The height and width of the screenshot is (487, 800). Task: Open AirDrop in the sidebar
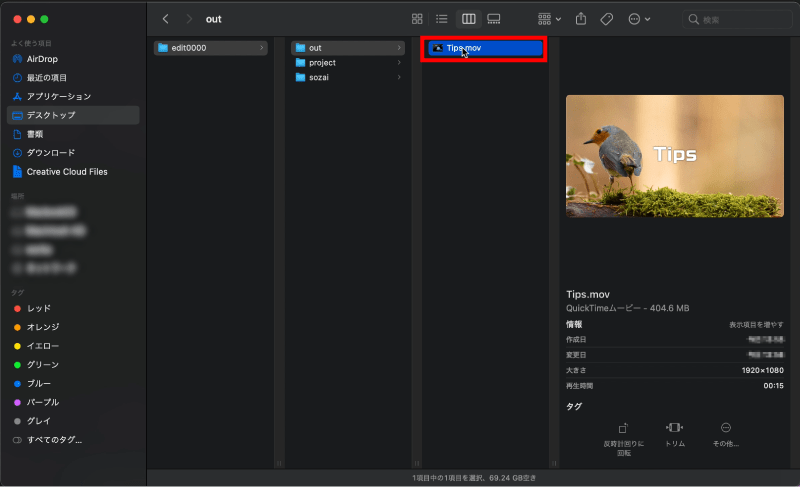coord(73,59)
